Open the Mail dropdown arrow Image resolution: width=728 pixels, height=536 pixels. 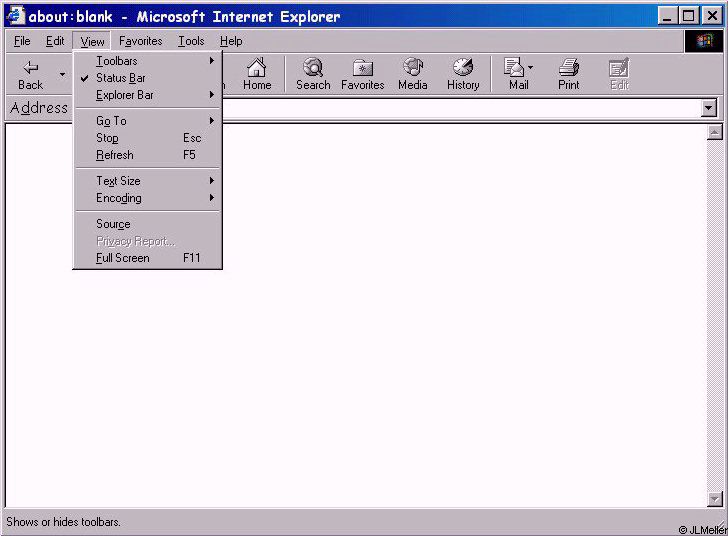coord(531,68)
